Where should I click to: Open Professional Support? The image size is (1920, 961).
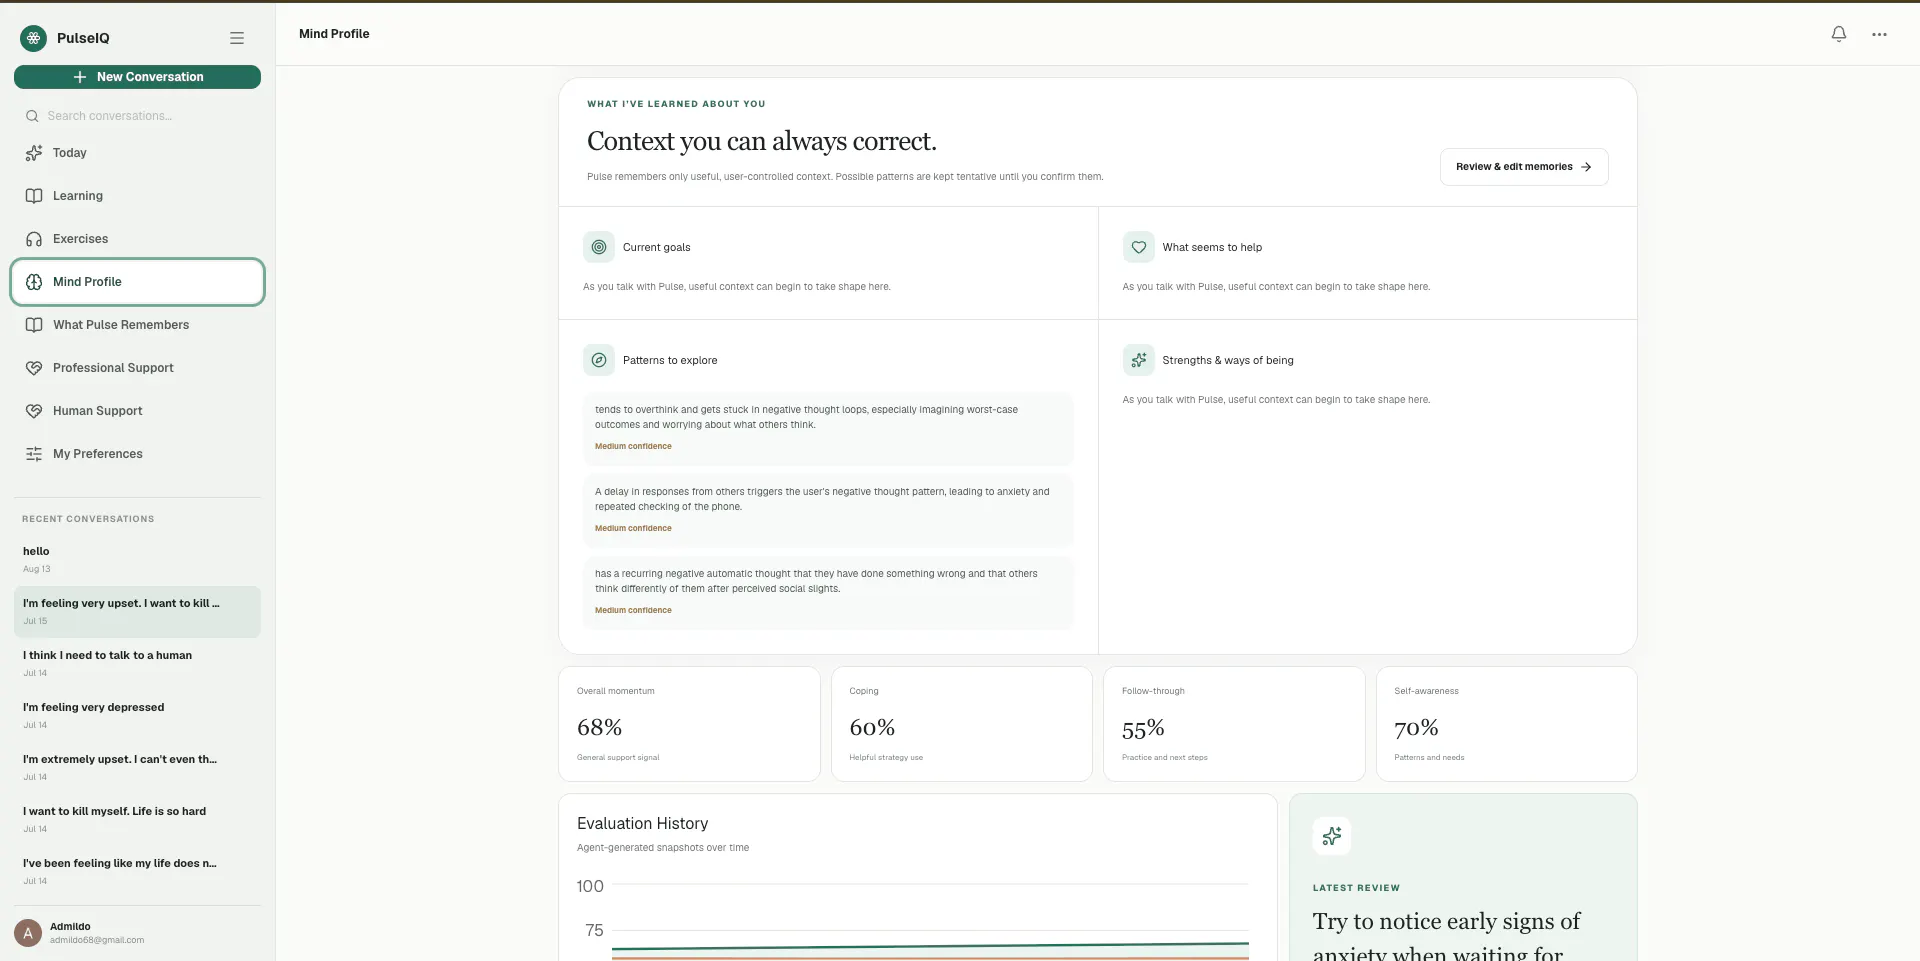(x=137, y=368)
